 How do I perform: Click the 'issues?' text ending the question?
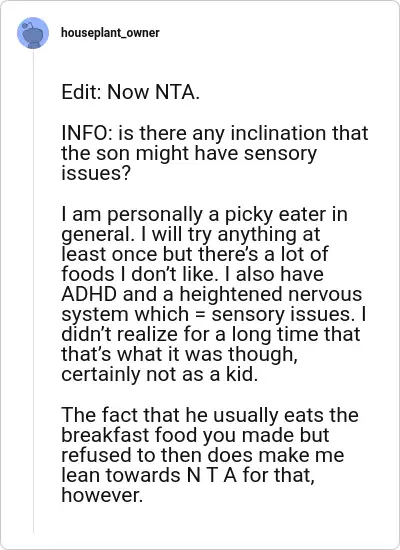[x=96, y=173]
